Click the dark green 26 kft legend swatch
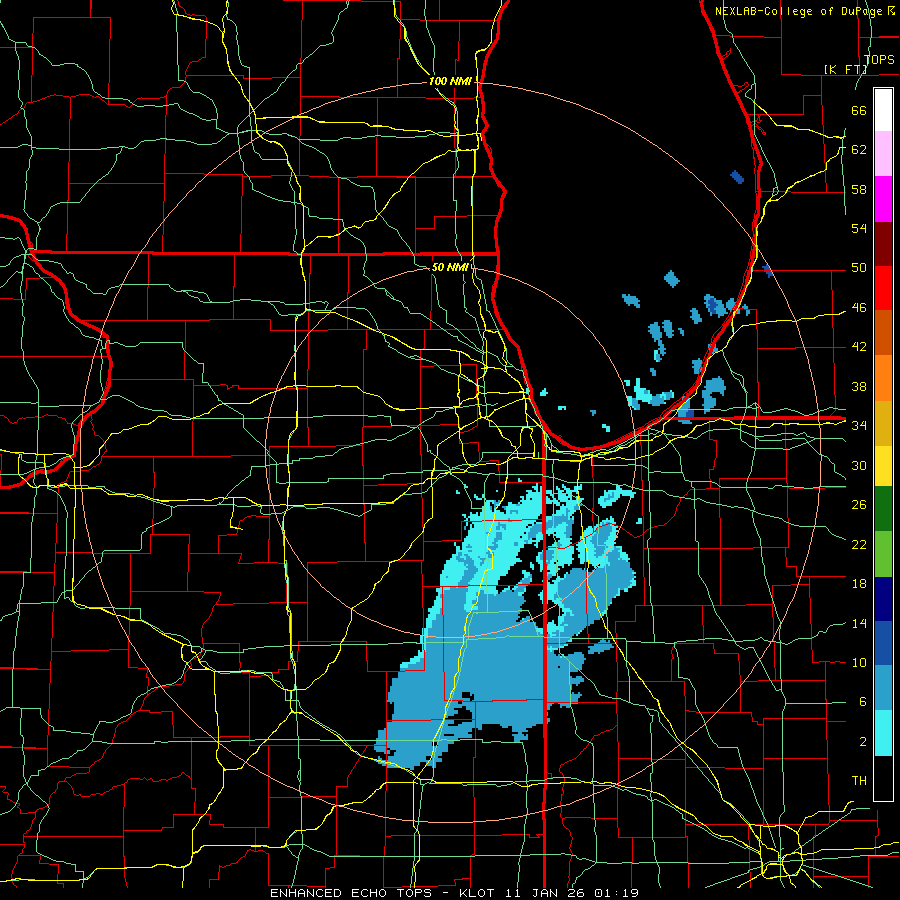This screenshot has width=900, height=900. pyautogui.click(x=883, y=509)
